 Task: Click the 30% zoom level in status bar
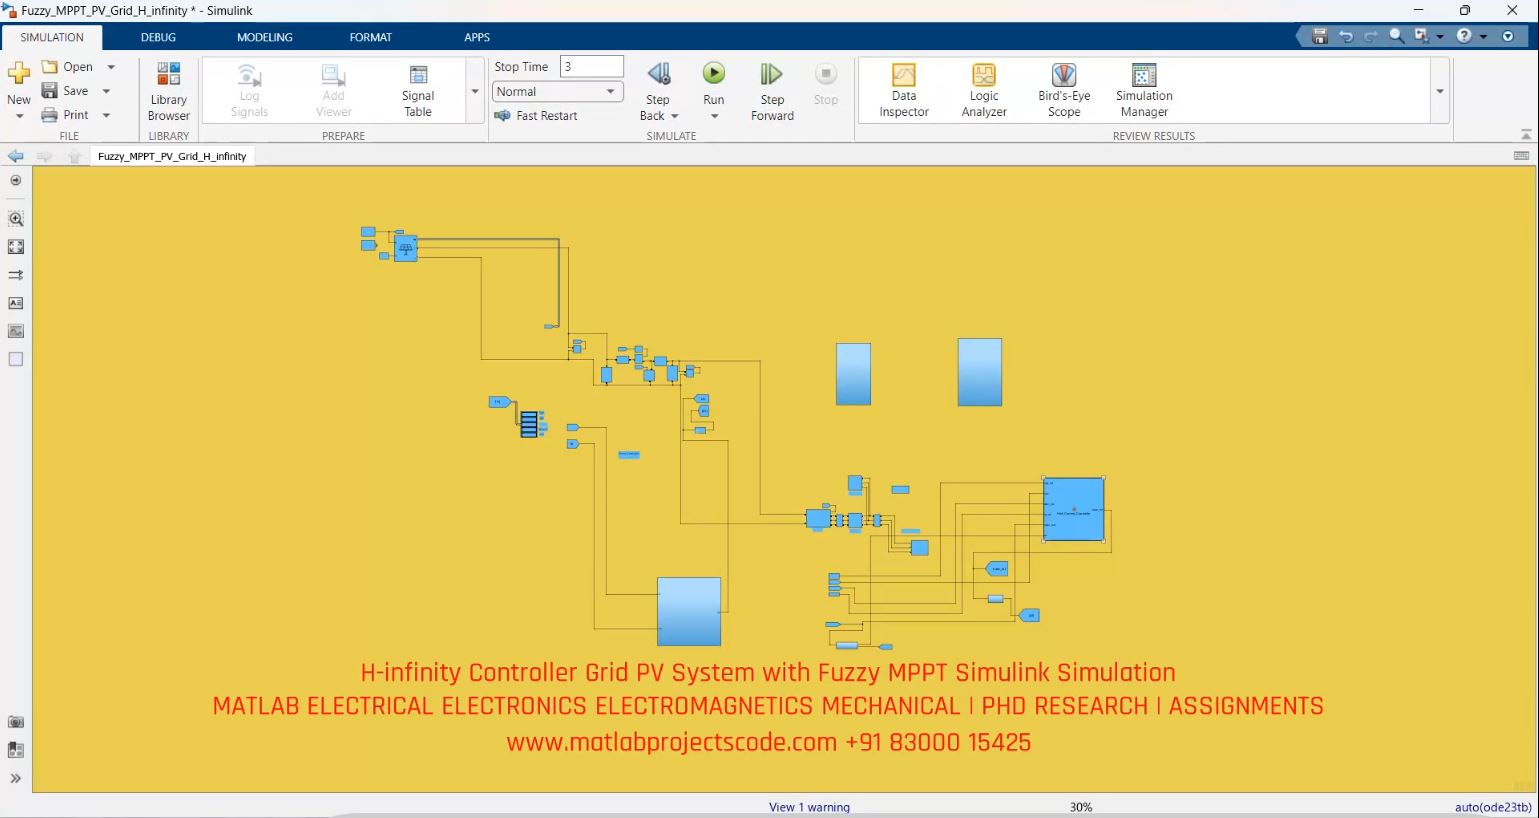click(x=1081, y=807)
